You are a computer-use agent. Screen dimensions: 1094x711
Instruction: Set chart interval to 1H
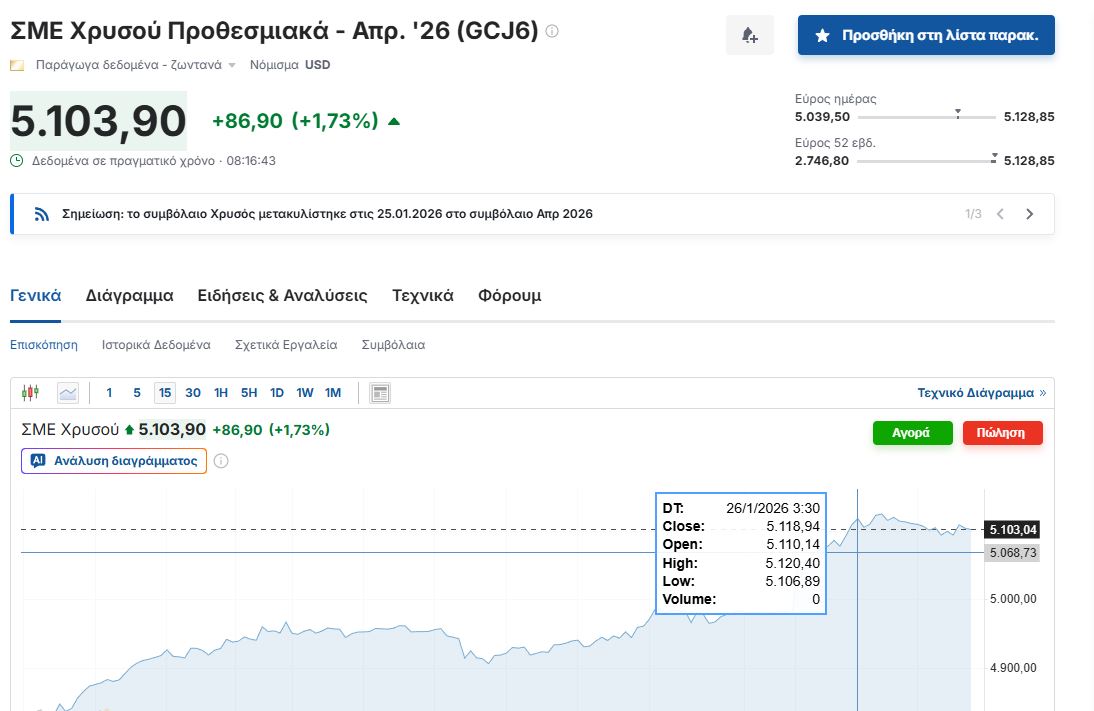221,393
